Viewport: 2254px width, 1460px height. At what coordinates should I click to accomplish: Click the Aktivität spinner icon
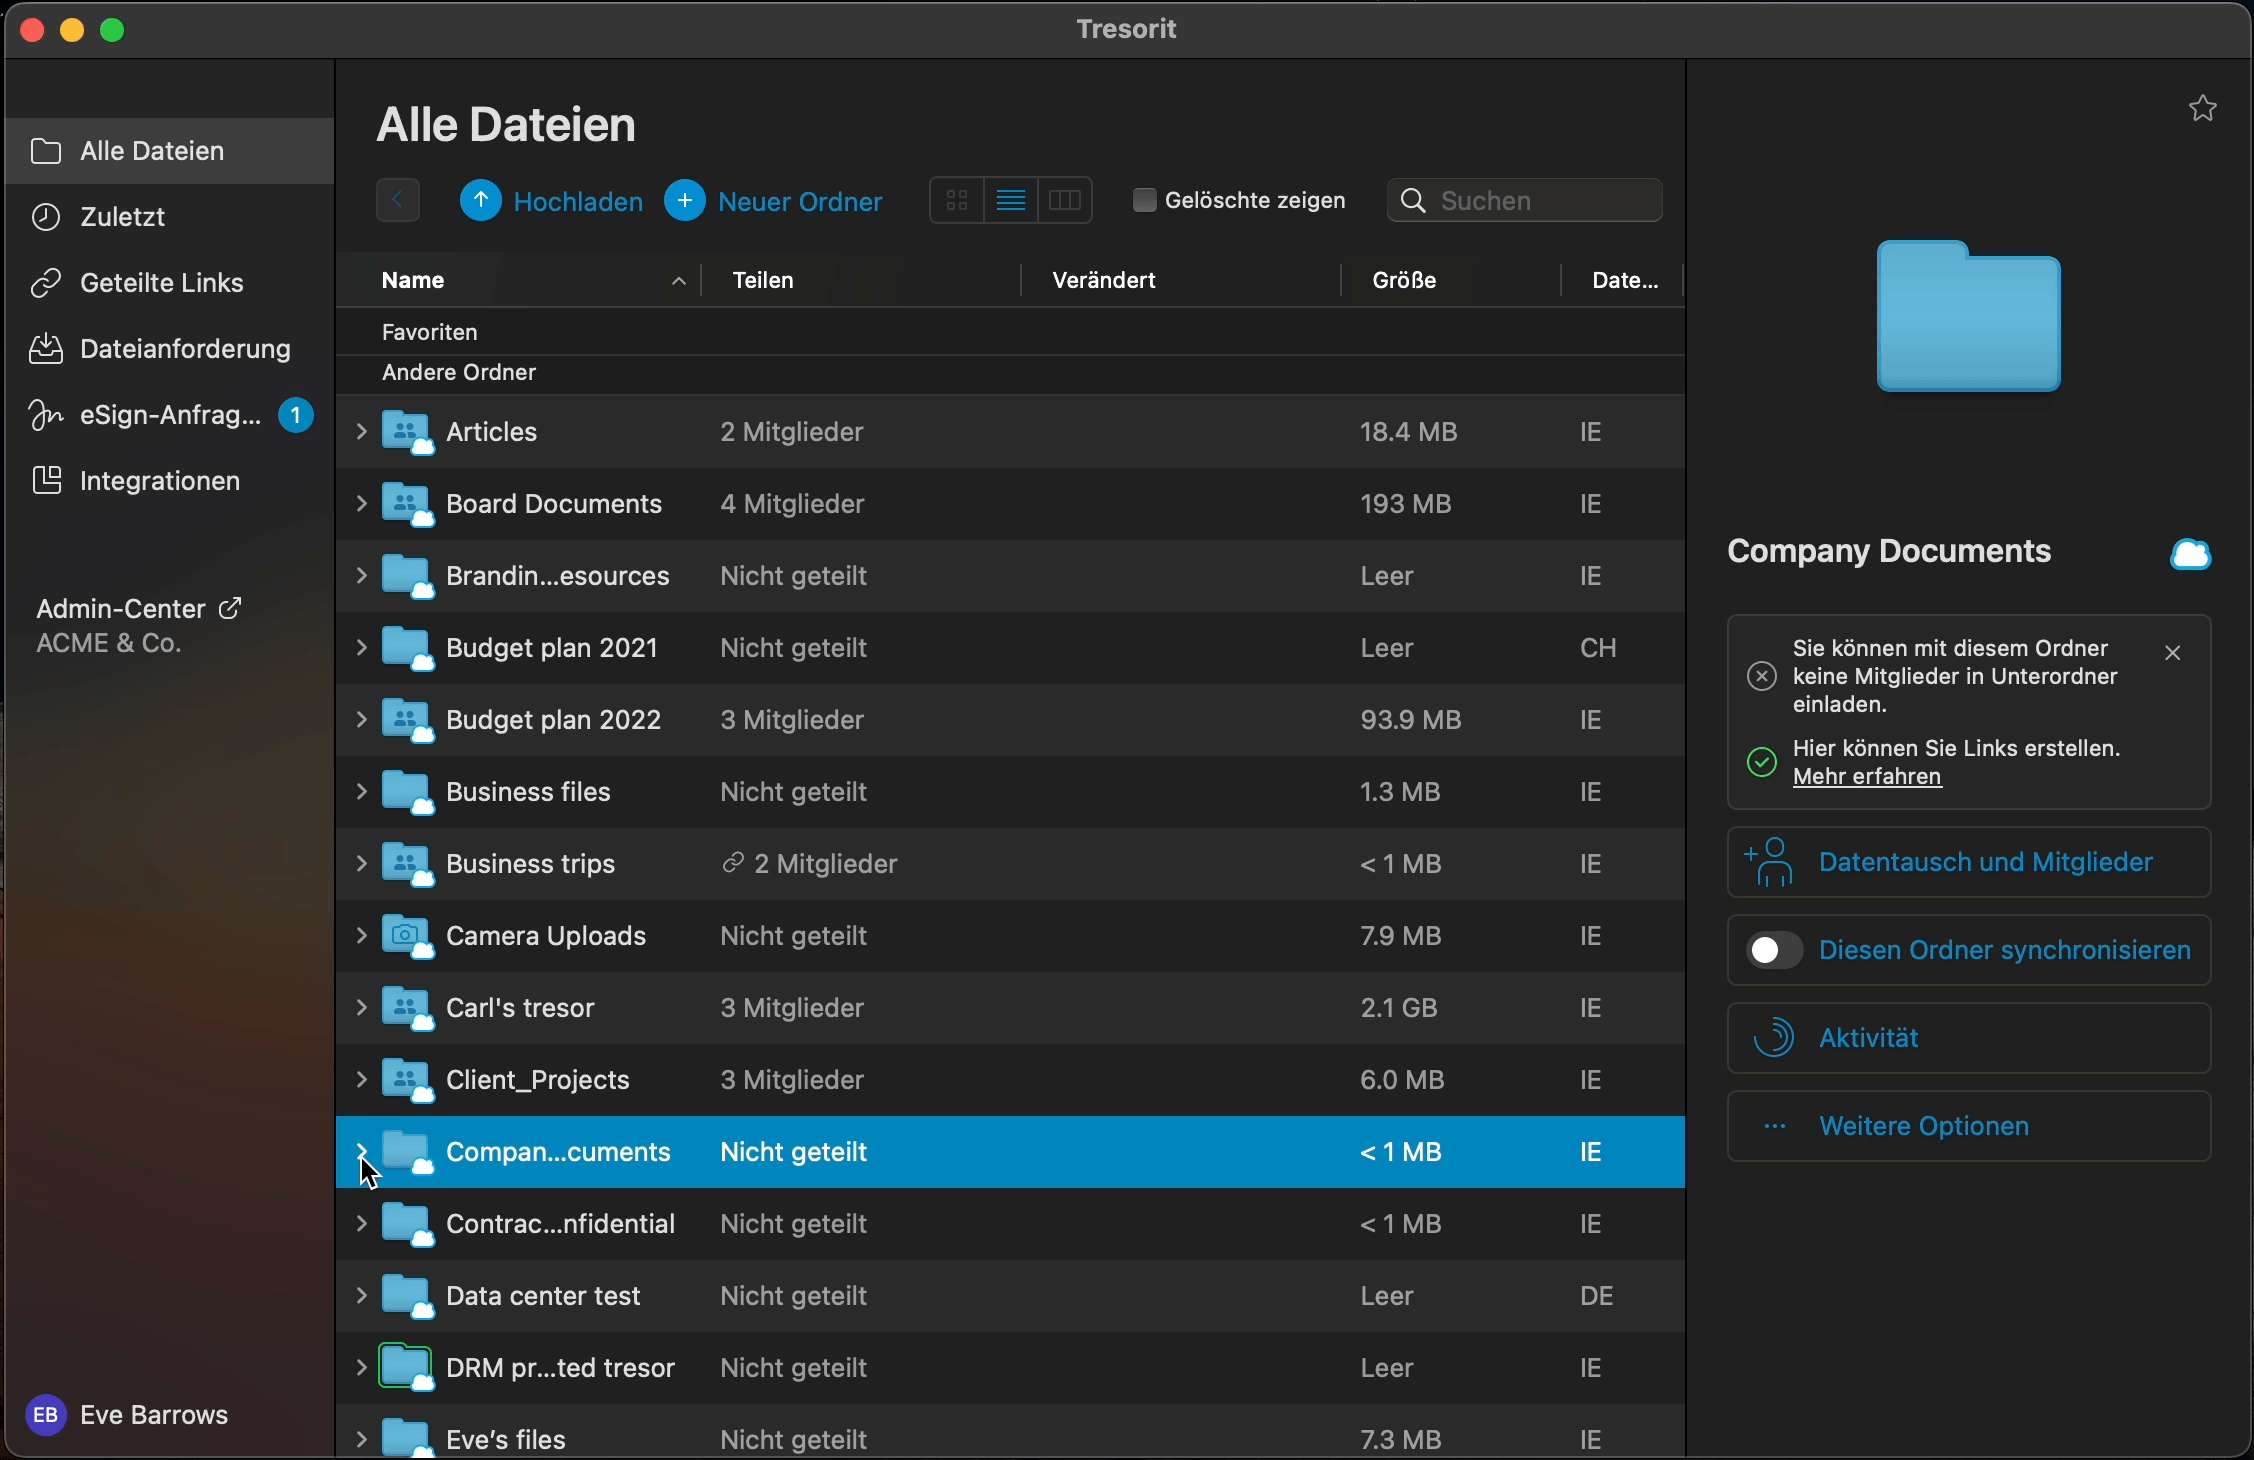point(1773,1038)
